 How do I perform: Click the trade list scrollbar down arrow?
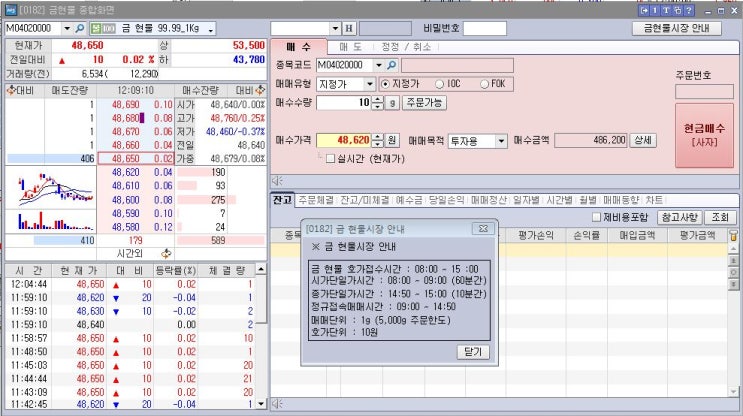tap(261, 404)
